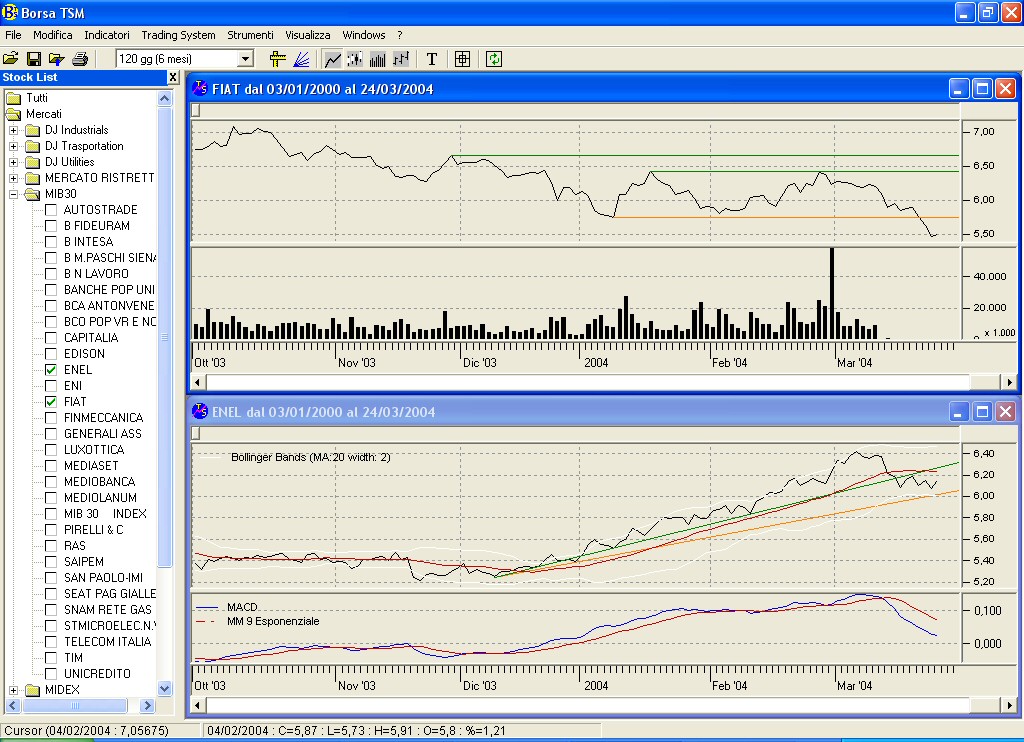Open the Indicatori menu
Screen dimensions: 1024x742
(x=107, y=35)
